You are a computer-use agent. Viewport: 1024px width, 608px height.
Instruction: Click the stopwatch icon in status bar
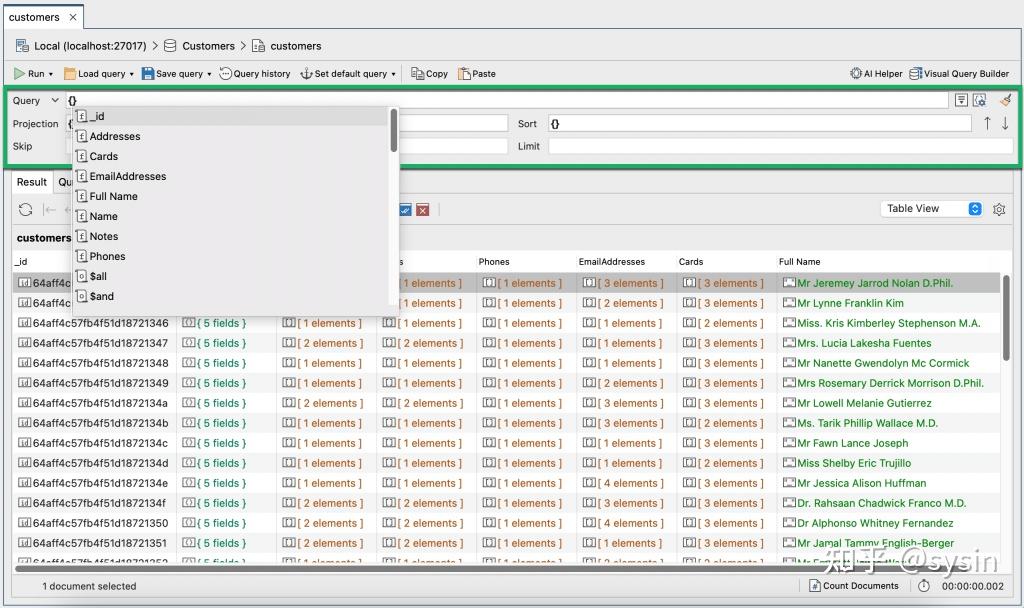tap(923, 586)
